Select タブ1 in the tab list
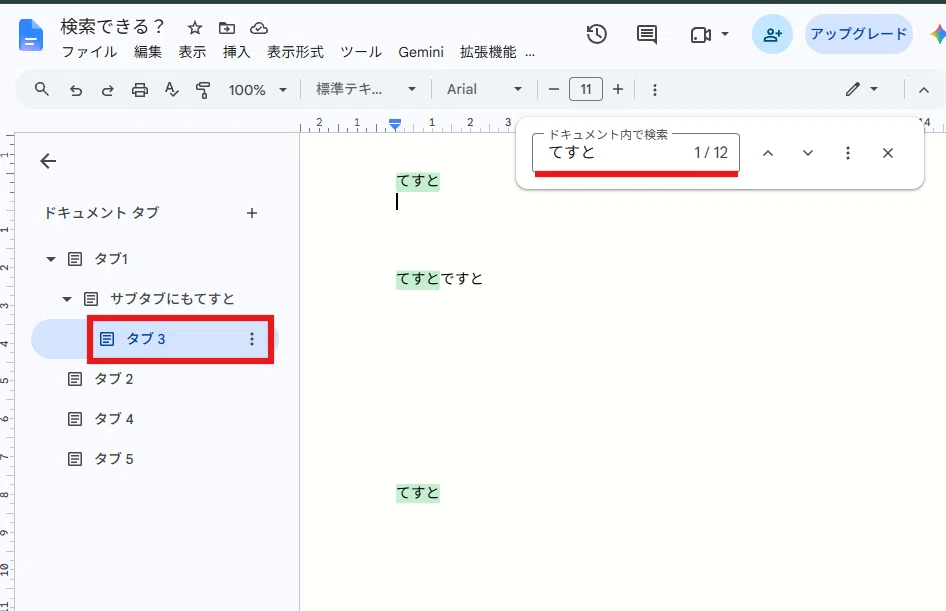Screen dimensions: 946x611 tap(111, 259)
